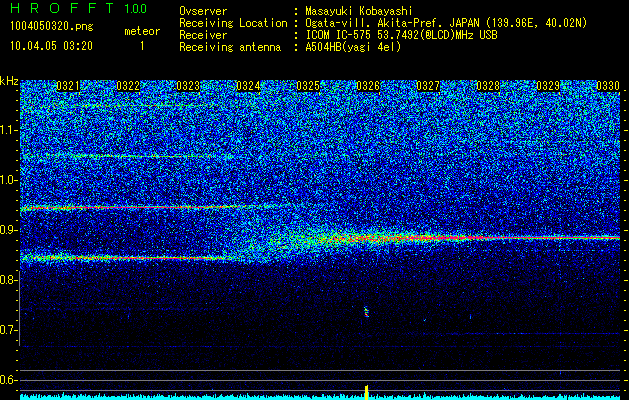Click the 'Ovserver' field label
This screenshot has height=400, width=629.
[x=203, y=11]
